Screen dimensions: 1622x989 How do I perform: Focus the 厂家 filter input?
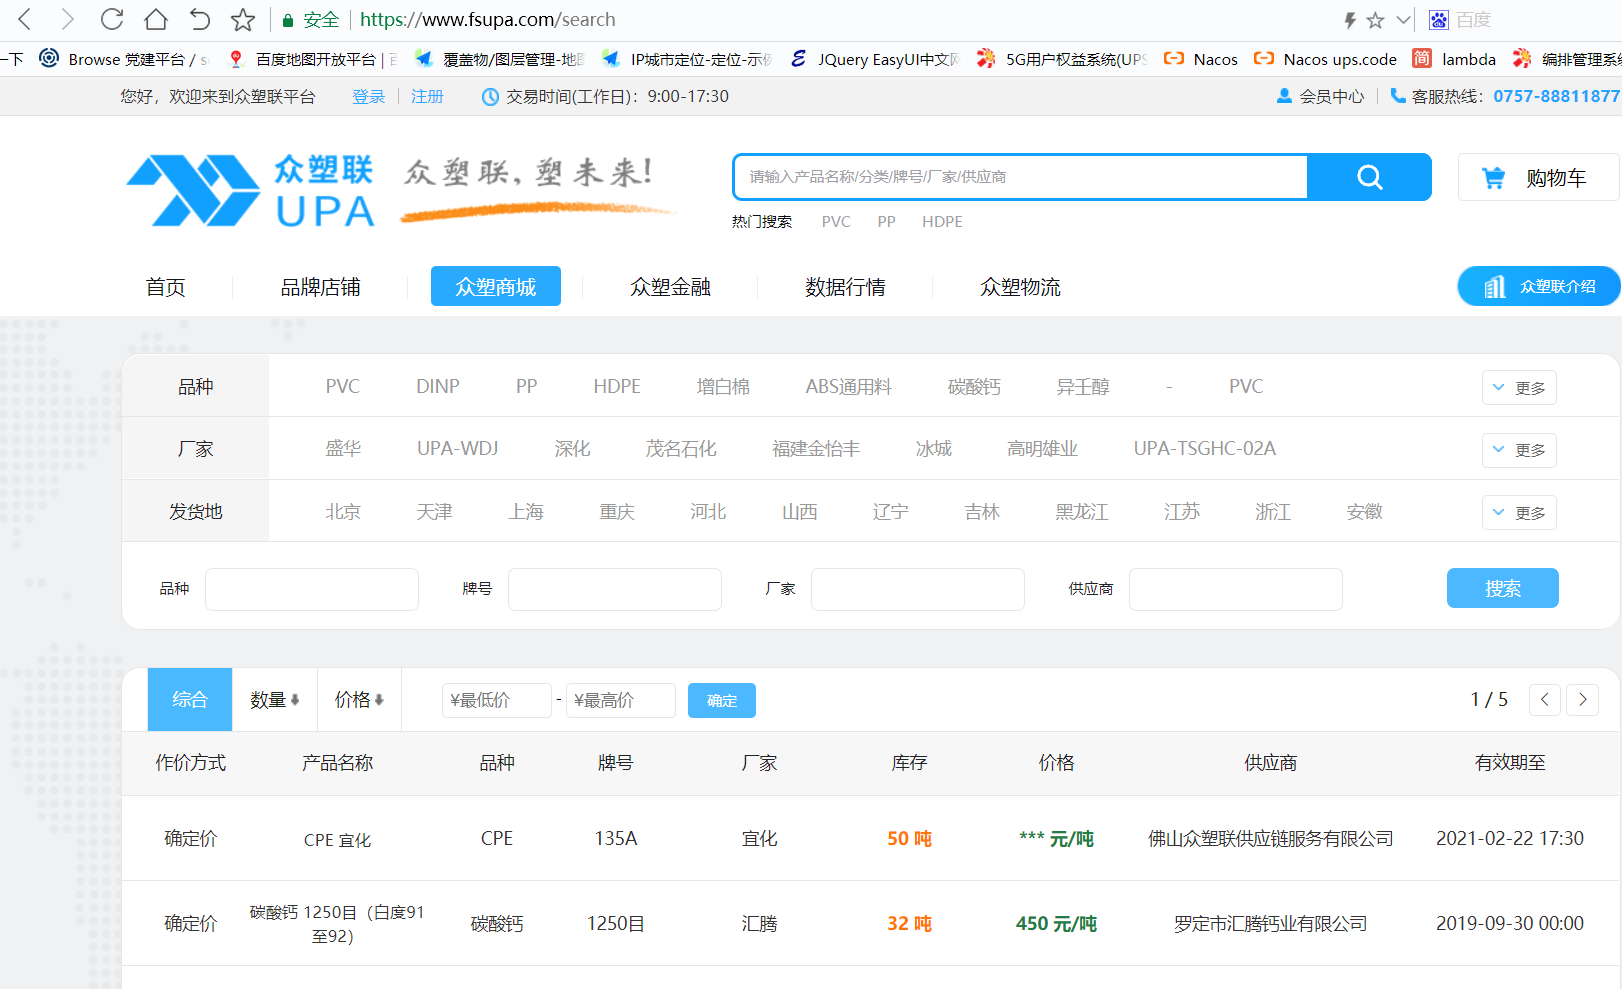click(918, 589)
